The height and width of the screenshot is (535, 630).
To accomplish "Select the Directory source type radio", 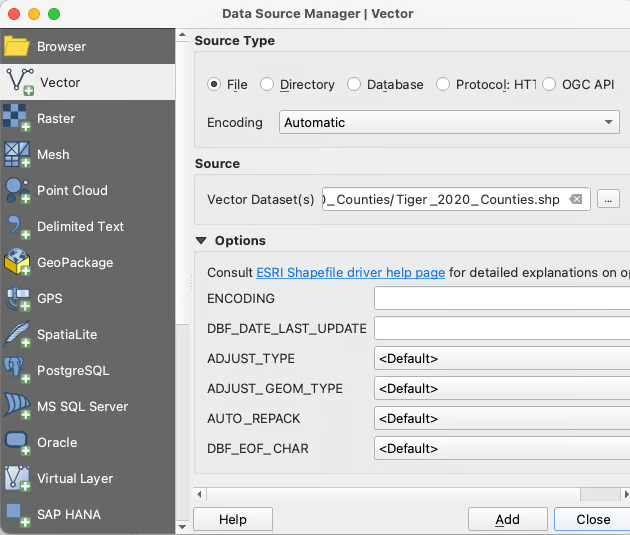I will tap(267, 84).
